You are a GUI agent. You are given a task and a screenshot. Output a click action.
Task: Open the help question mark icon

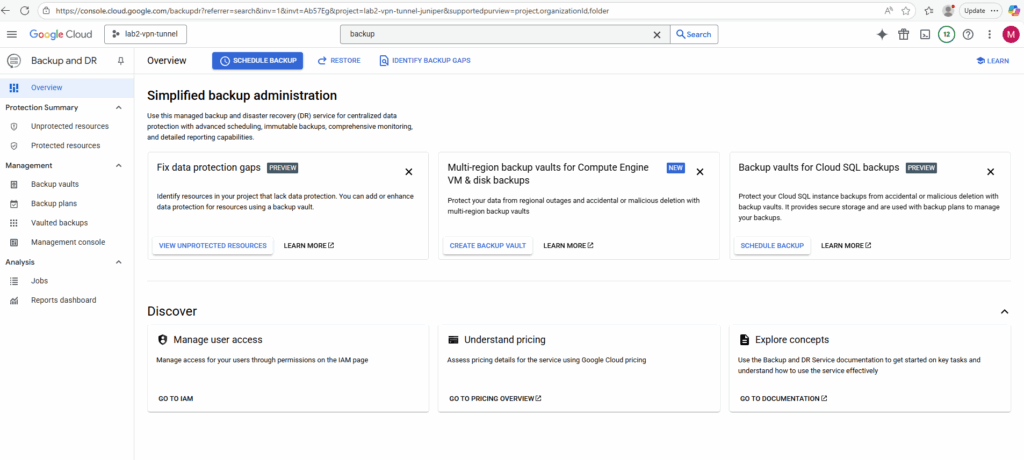(x=968, y=34)
